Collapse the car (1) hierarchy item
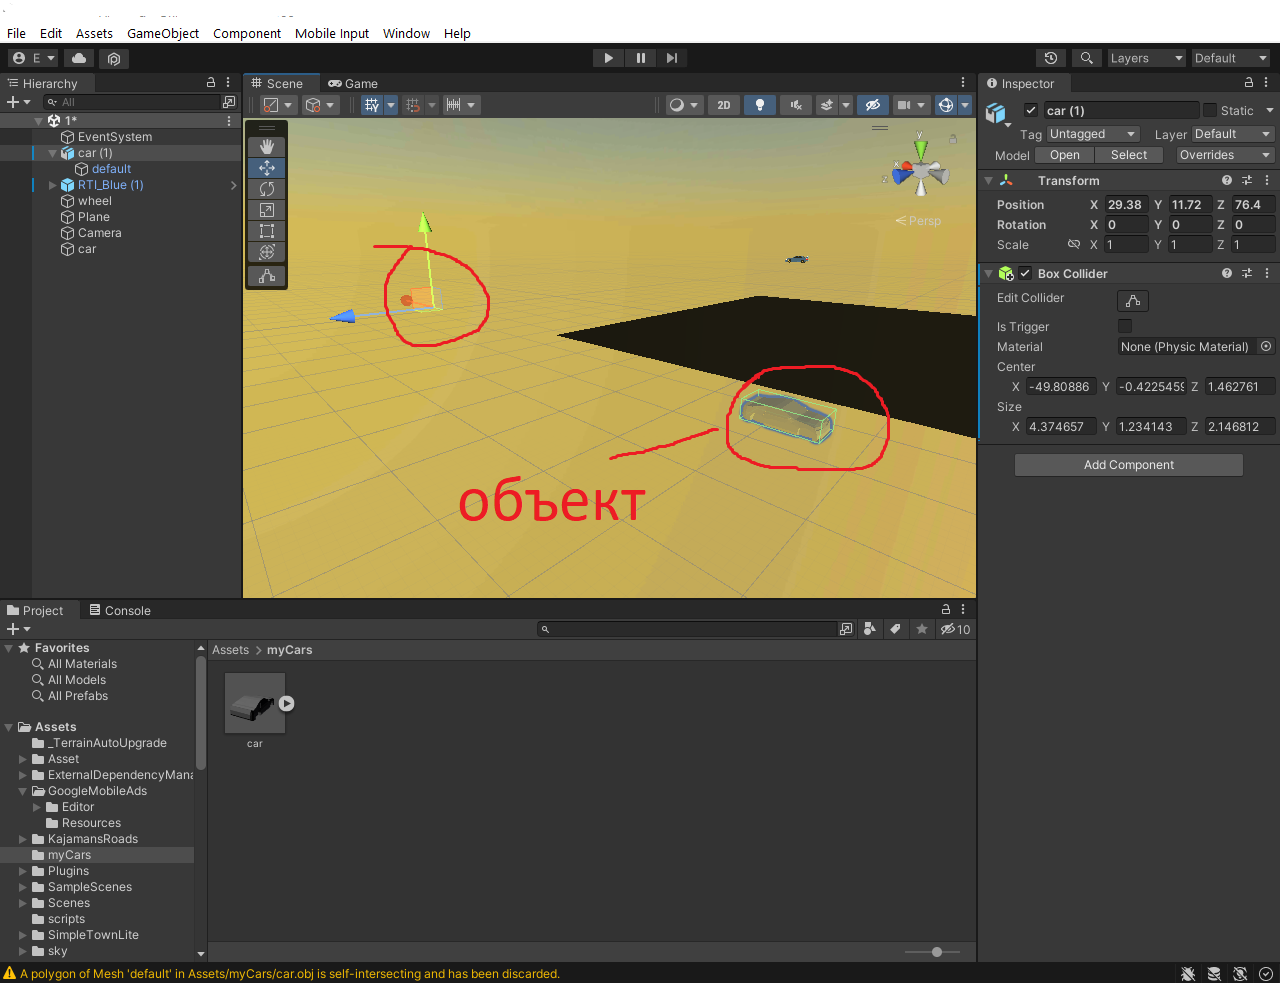This screenshot has width=1280, height=983. pos(53,153)
